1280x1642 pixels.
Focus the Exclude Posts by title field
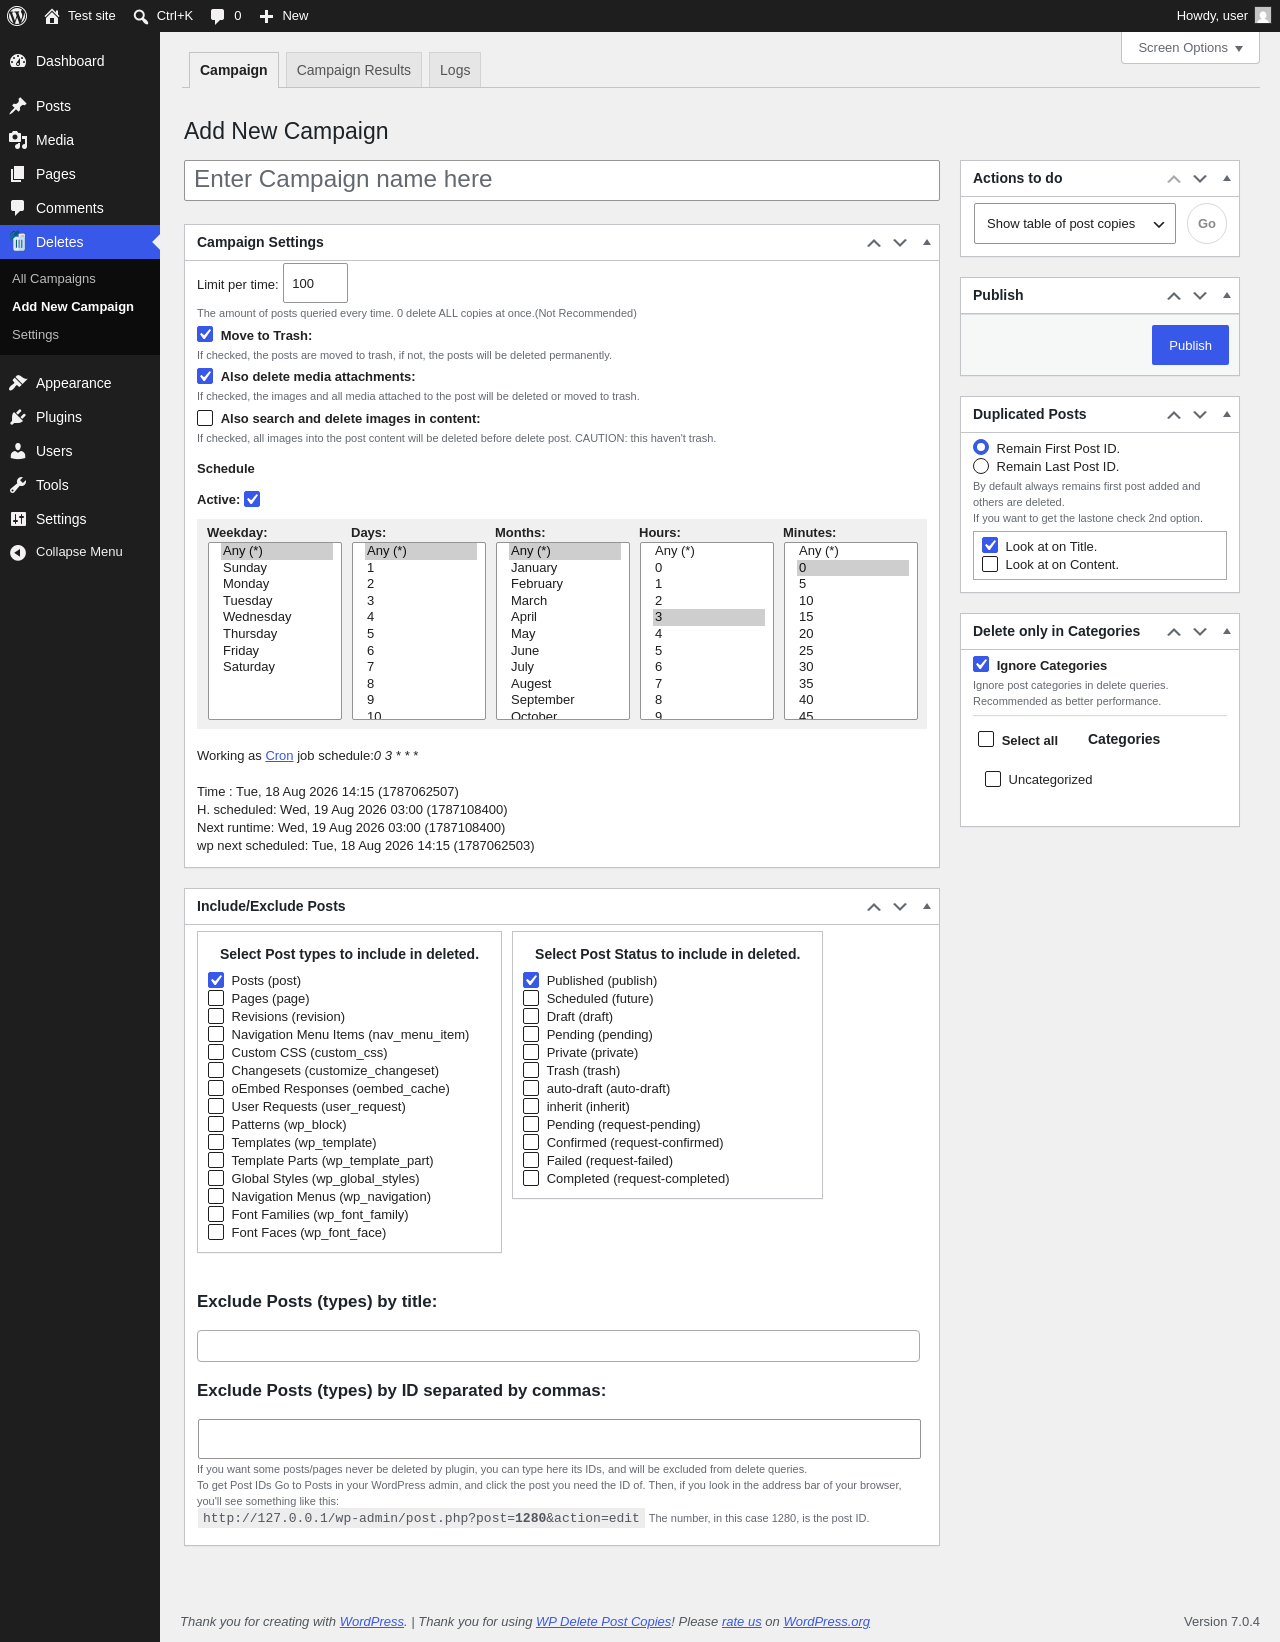click(x=558, y=1346)
